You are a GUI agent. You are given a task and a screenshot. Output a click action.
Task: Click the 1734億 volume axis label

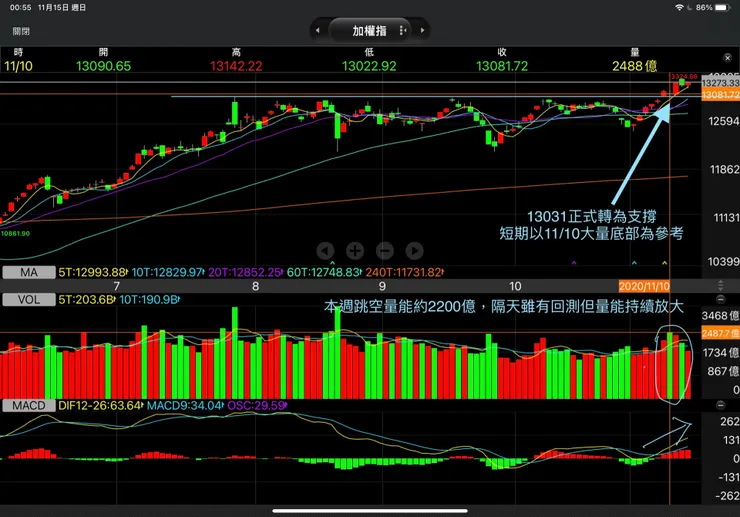[721, 353]
